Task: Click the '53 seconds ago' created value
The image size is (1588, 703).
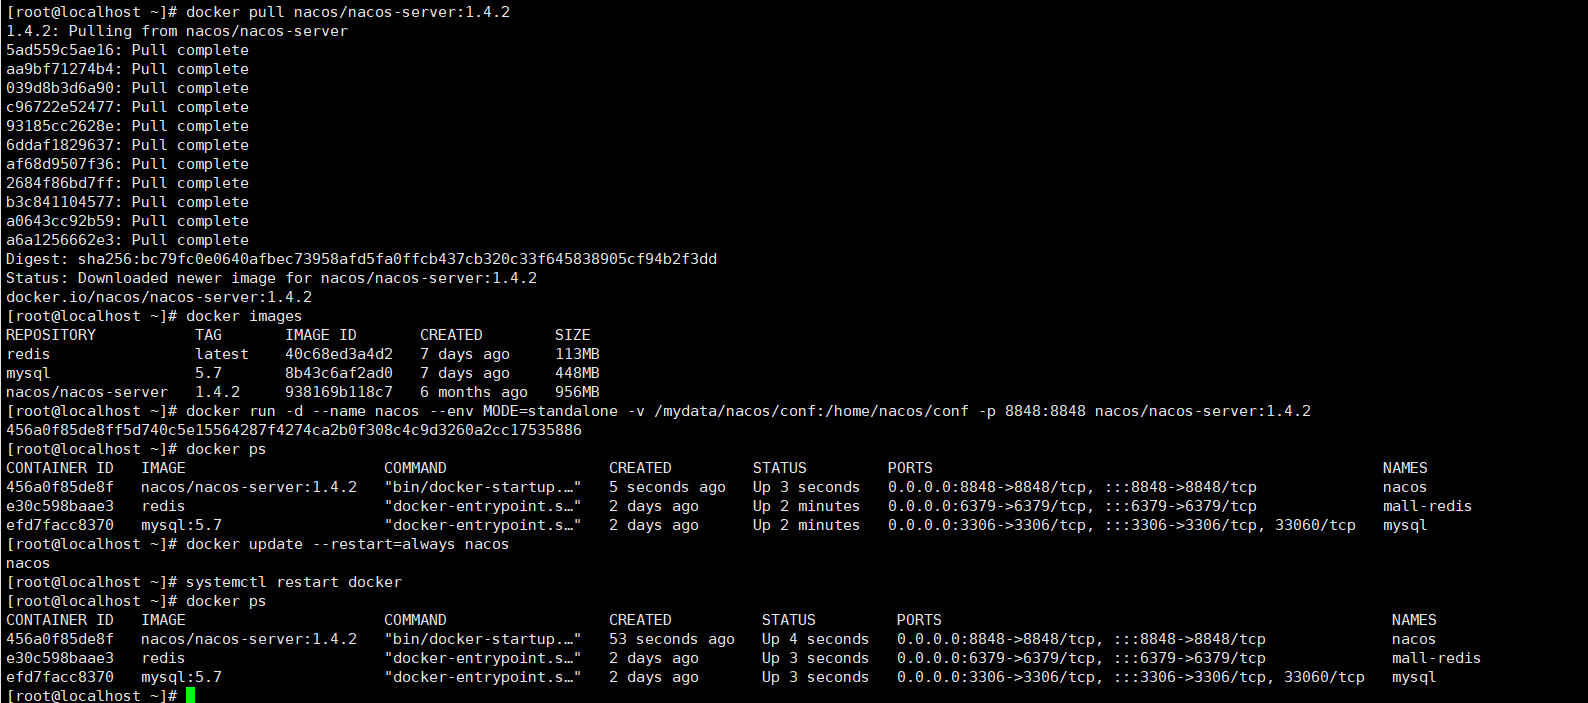Action: pos(672,639)
